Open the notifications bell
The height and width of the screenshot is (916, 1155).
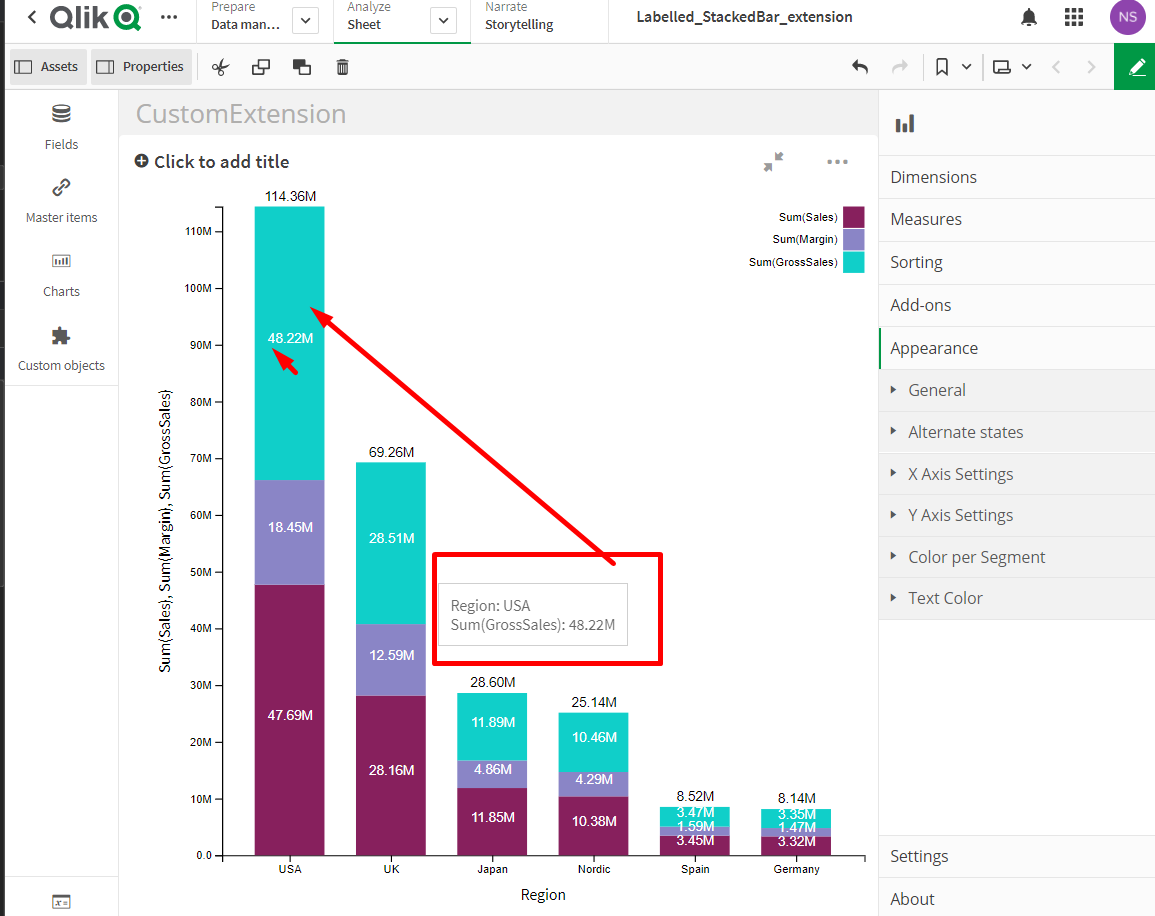[x=1029, y=17]
